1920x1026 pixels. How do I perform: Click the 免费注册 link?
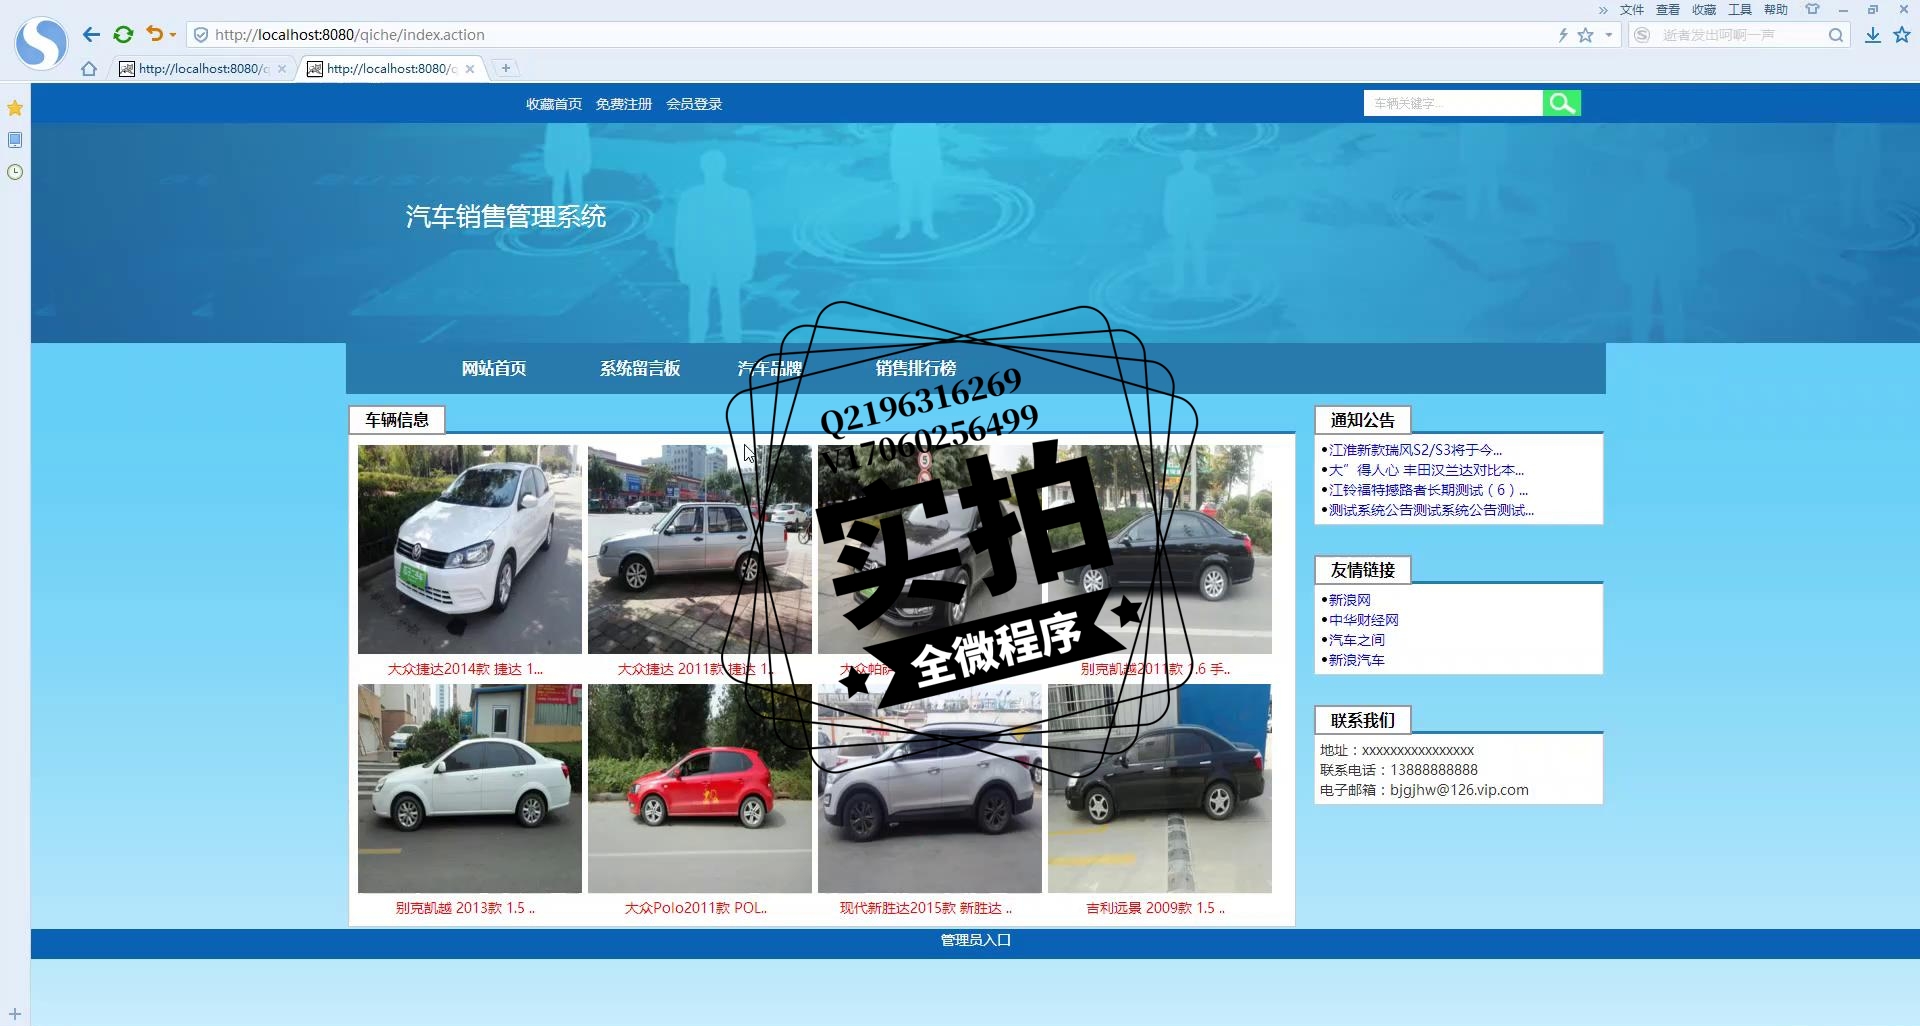623,104
